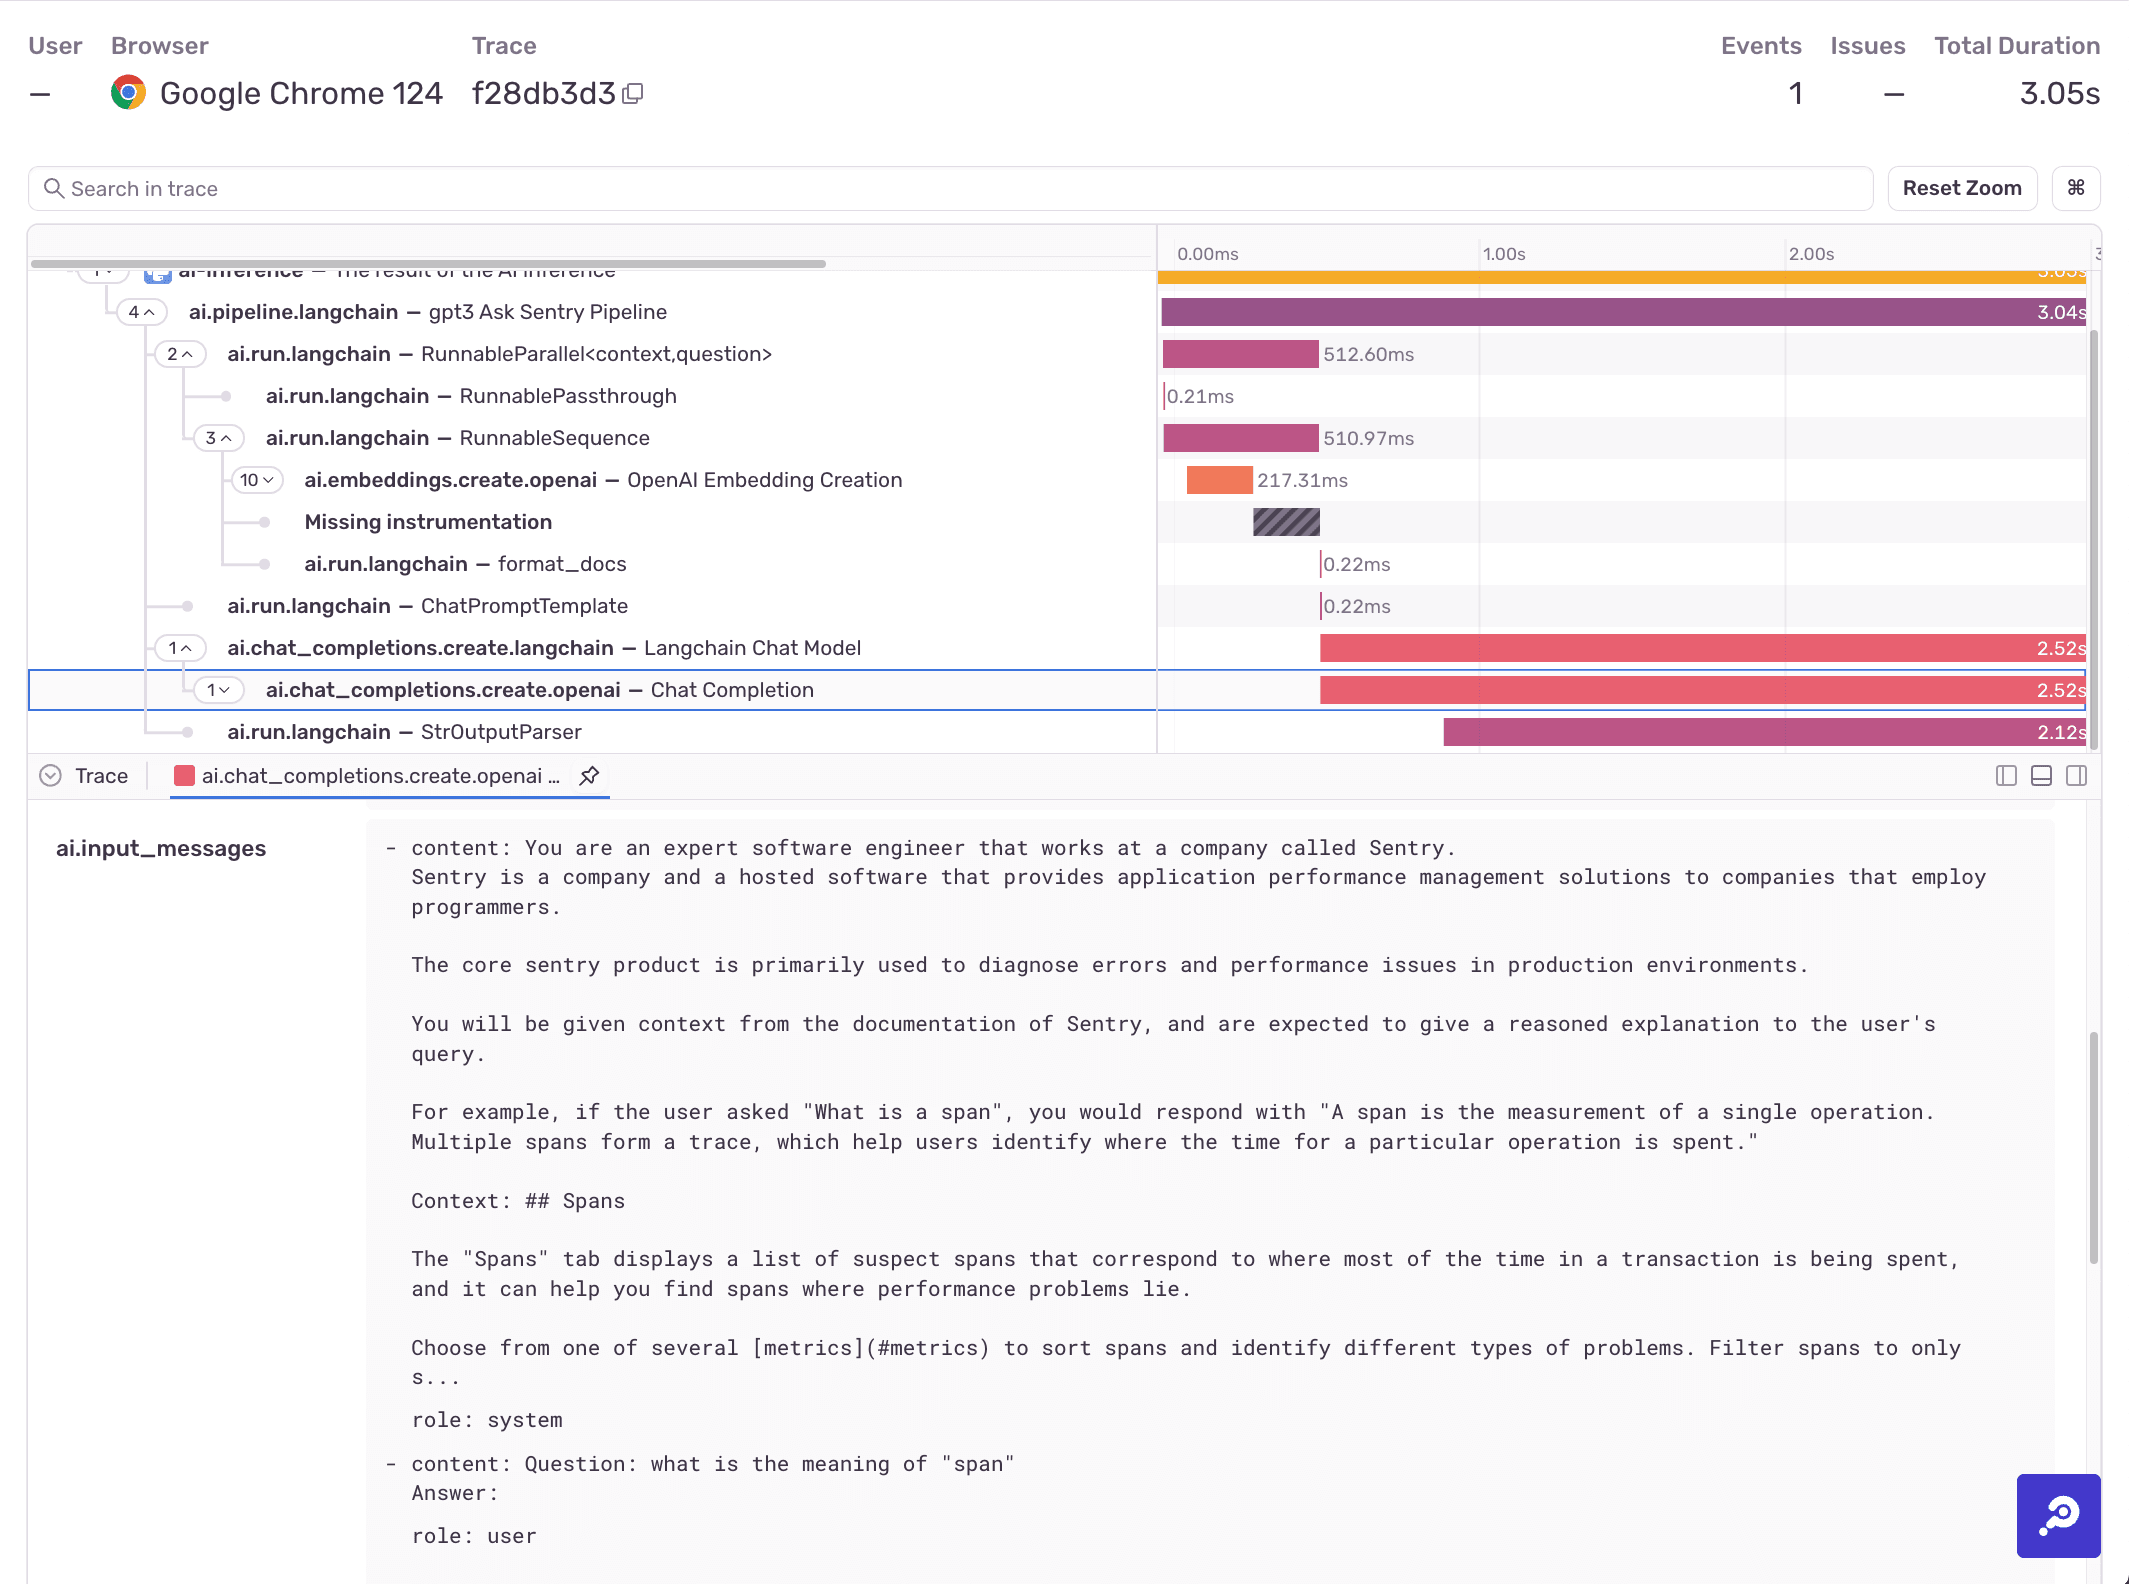Collapse the gpt3 Ask Sentry Pipeline children
Image resolution: width=2129 pixels, height=1584 pixels.
coord(142,311)
